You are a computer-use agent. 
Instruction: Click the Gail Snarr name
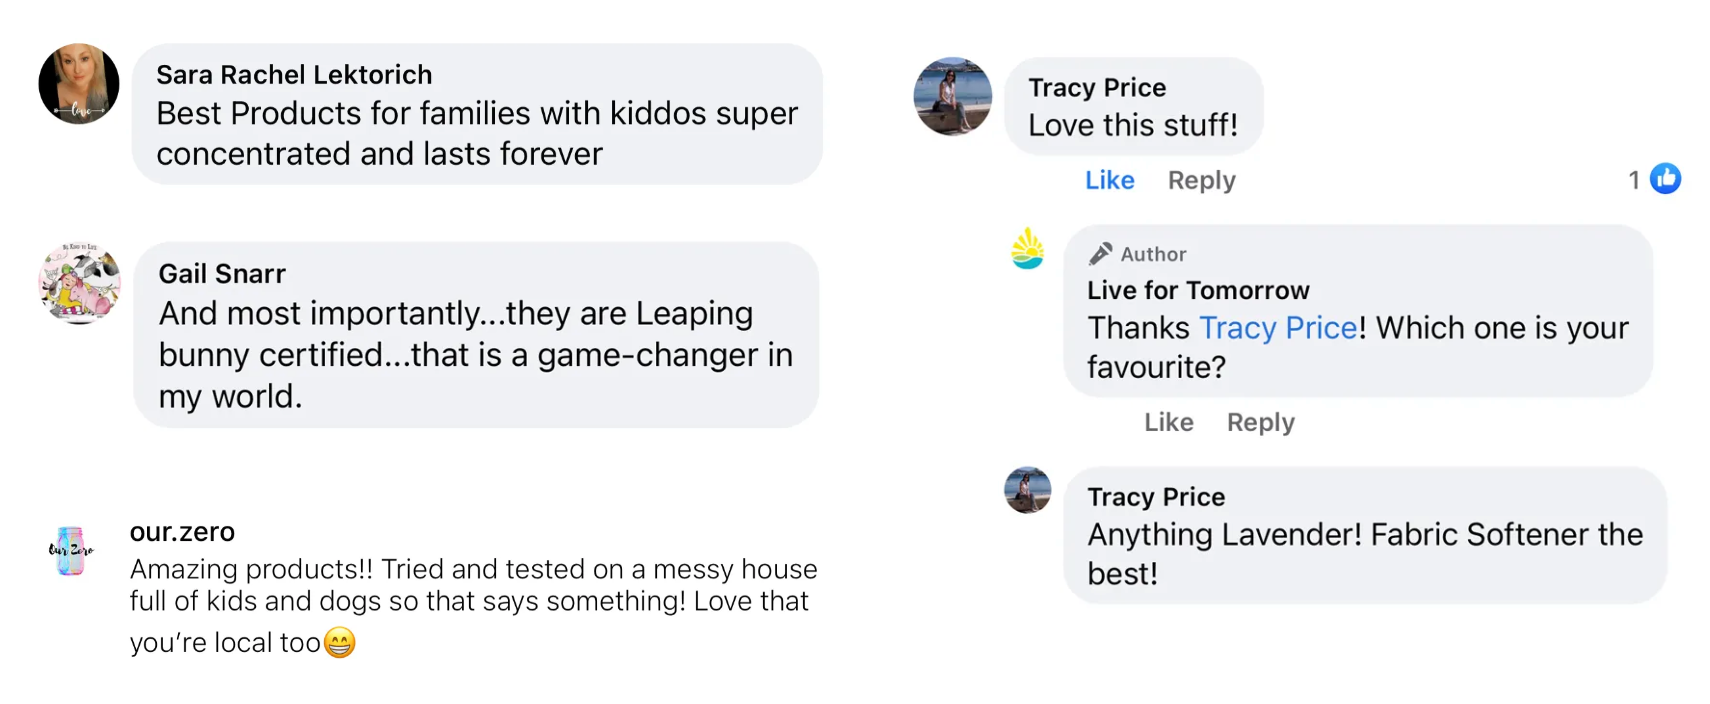(x=222, y=274)
